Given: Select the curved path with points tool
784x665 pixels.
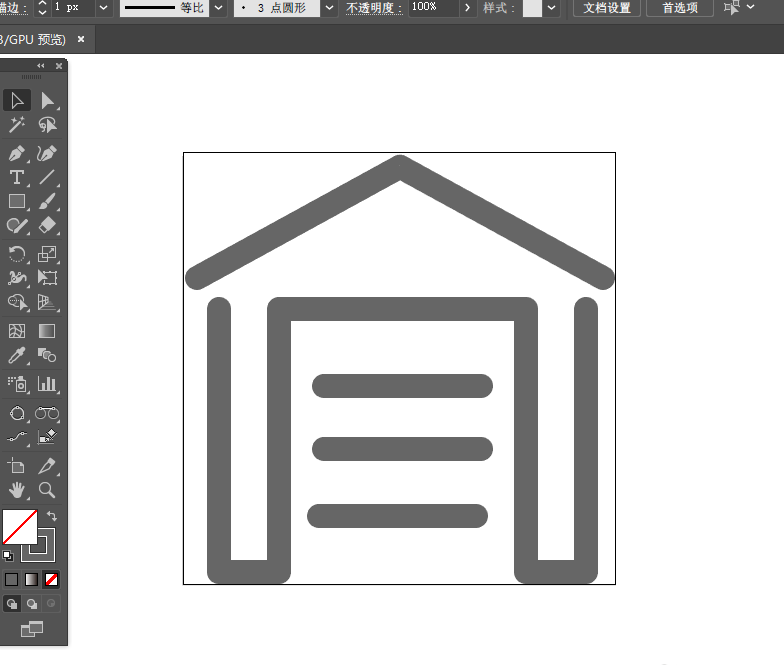Looking at the screenshot, I should (x=17, y=437).
